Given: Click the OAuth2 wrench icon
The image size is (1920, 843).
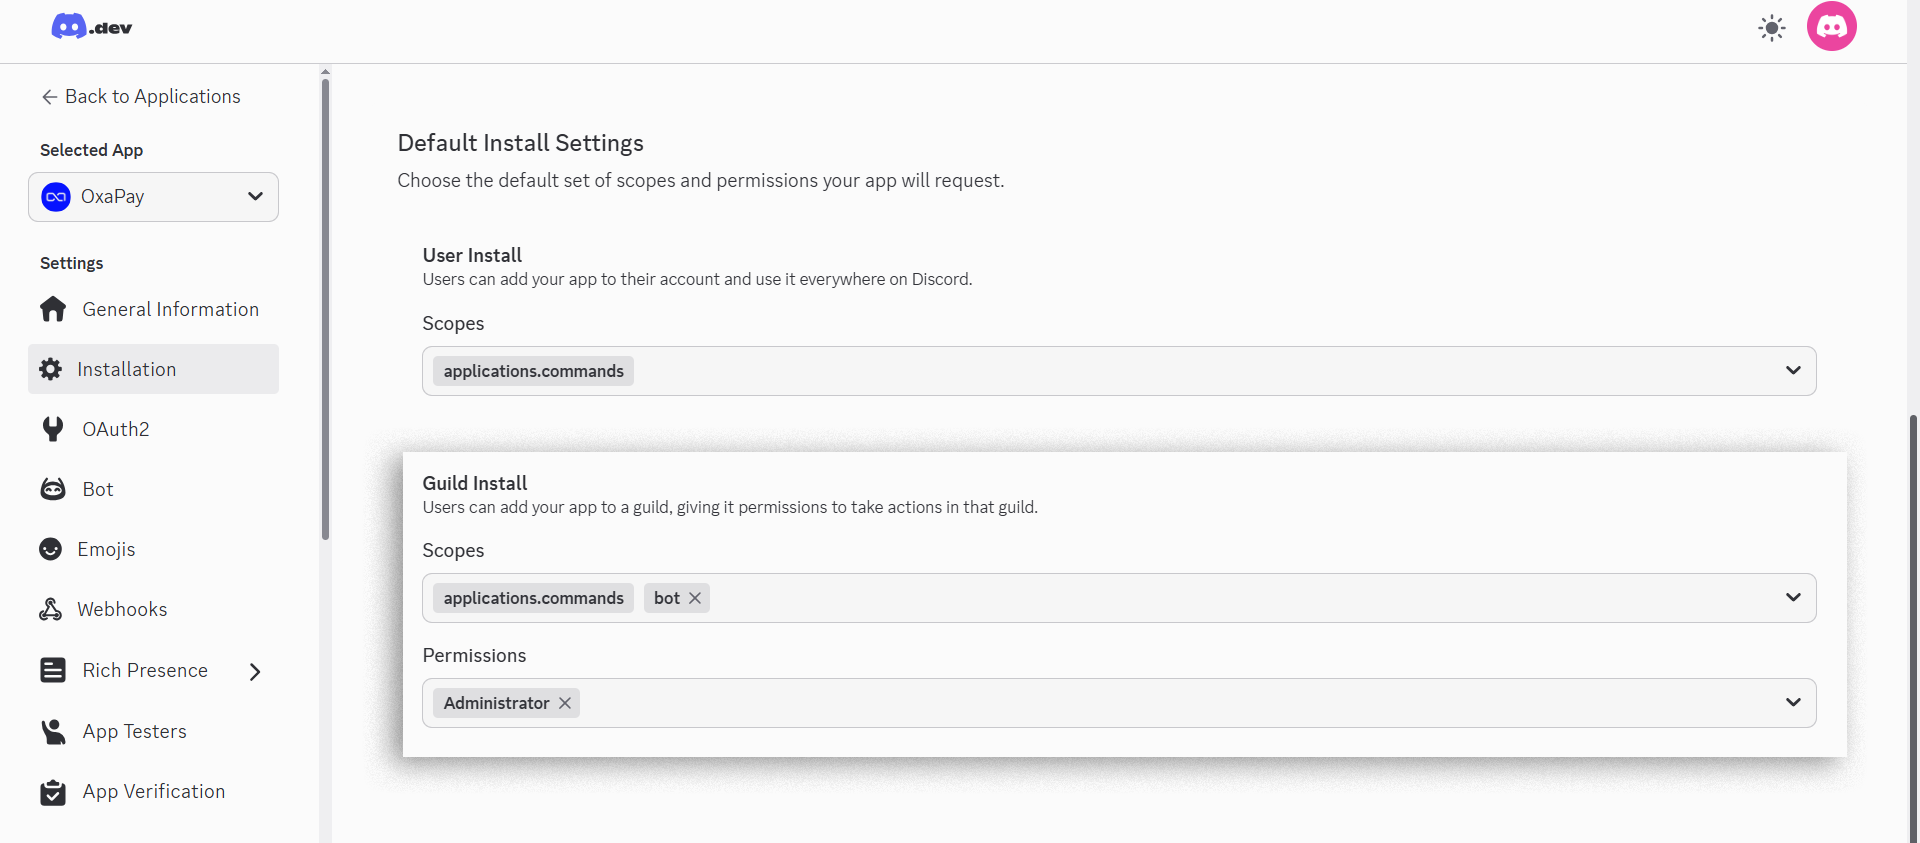Looking at the screenshot, I should pos(53,429).
